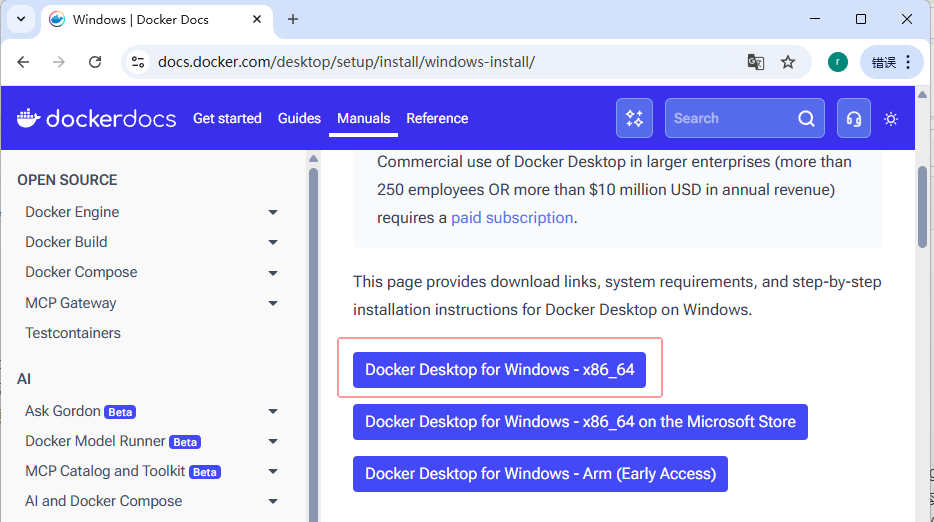
Task: Open MCP Gateway sidebar link
Action: point(71,303)
